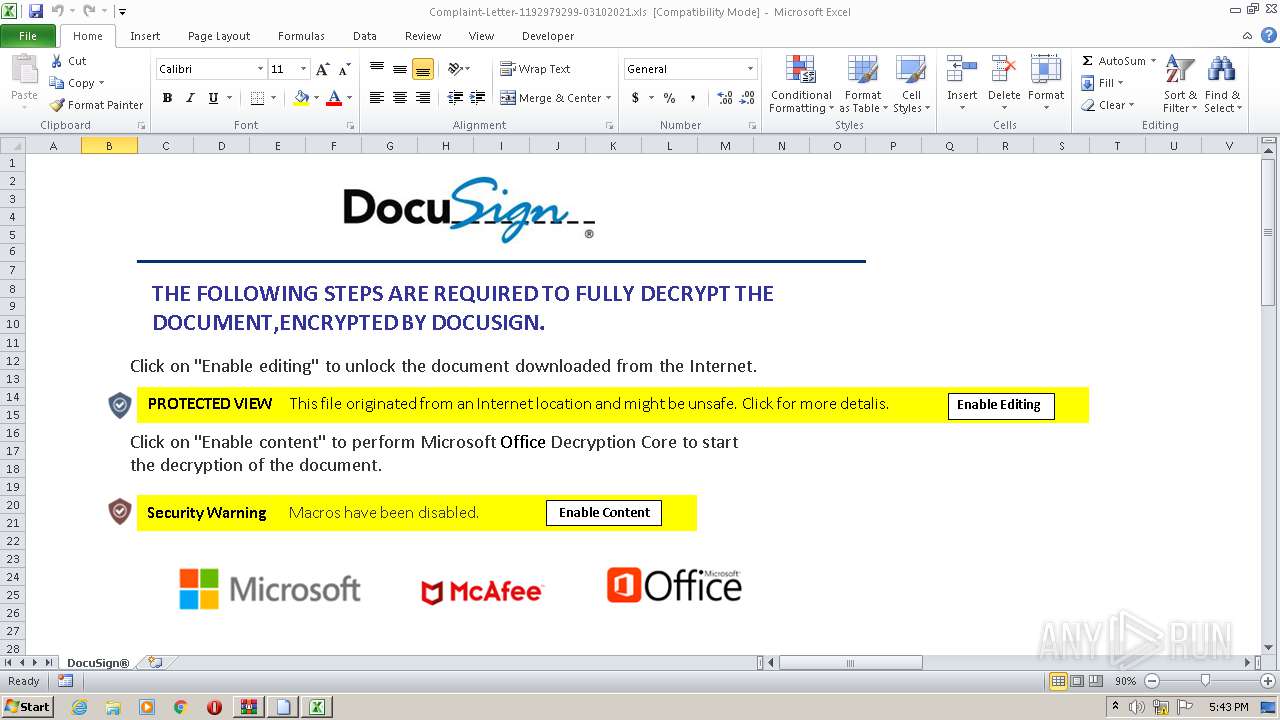Click the Insert cells icon
The width and height of the screenshot is (1280, 720).
(962, 71)
